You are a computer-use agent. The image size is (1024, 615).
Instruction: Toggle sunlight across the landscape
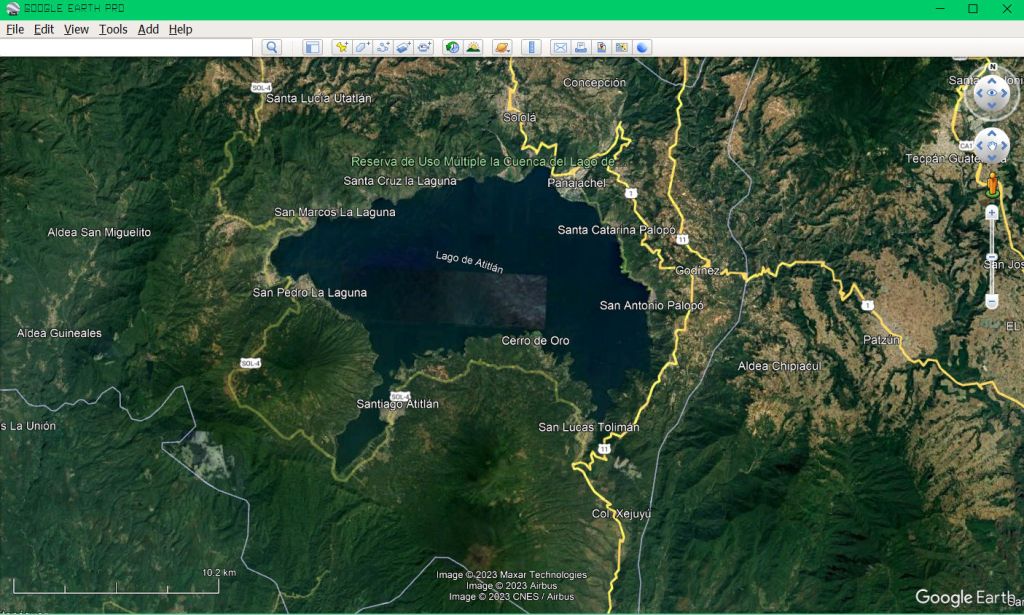[x=473, y=47]
